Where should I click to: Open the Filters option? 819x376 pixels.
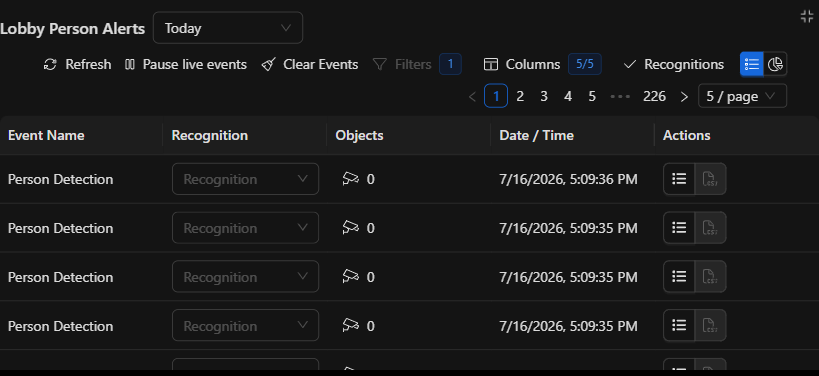click(402, 65)
